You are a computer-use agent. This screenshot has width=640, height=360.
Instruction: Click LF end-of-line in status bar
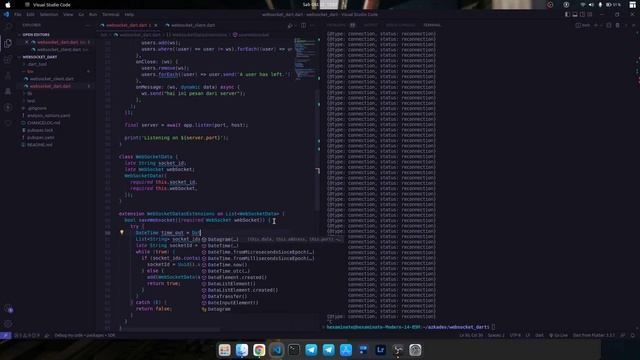(527, 336)
